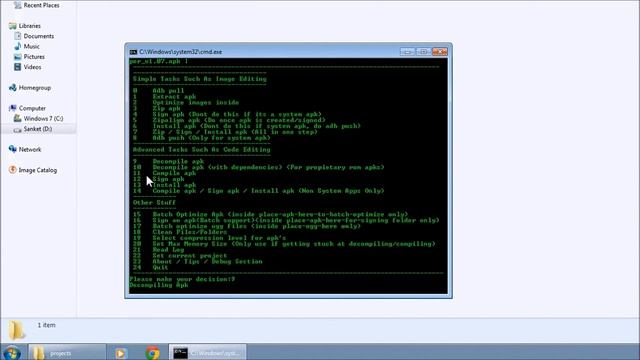Click the Libraries icon in the sidebar
Viewport: 640px width, 360px height.
coord(13,26)
